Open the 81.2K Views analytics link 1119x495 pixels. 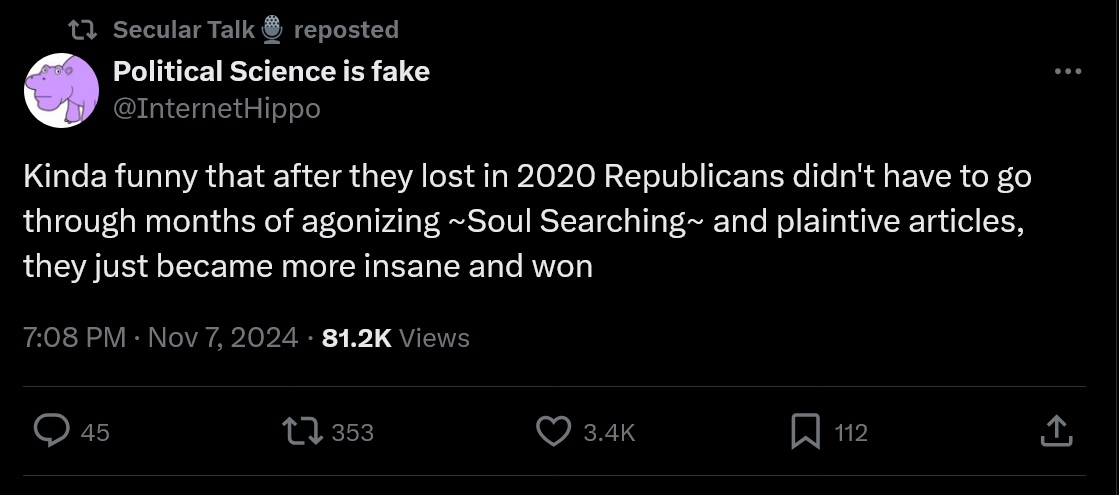click(x=396, y=338)
